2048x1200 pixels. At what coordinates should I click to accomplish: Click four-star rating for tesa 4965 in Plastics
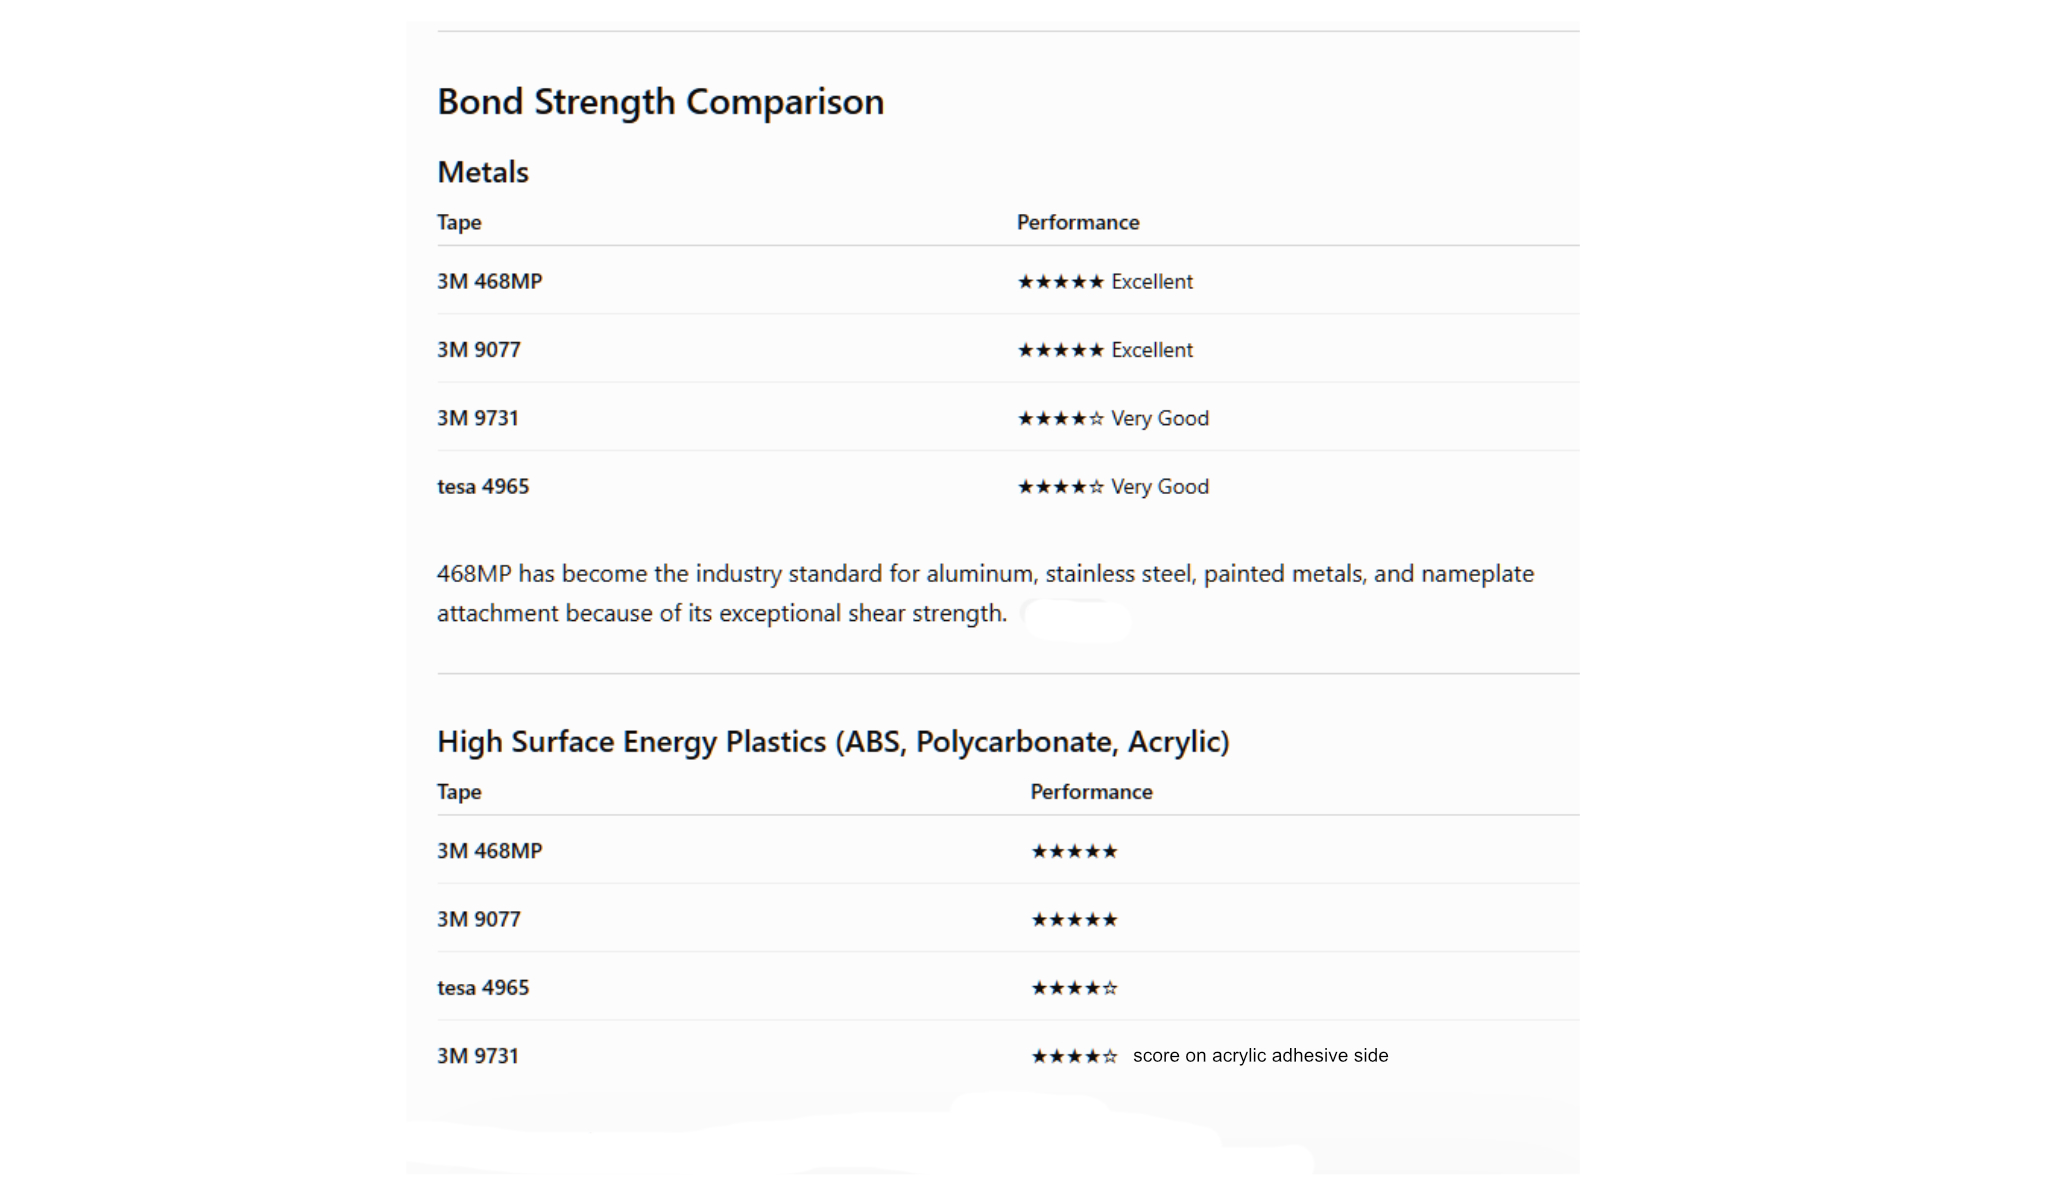click(x=1074, y=989)
